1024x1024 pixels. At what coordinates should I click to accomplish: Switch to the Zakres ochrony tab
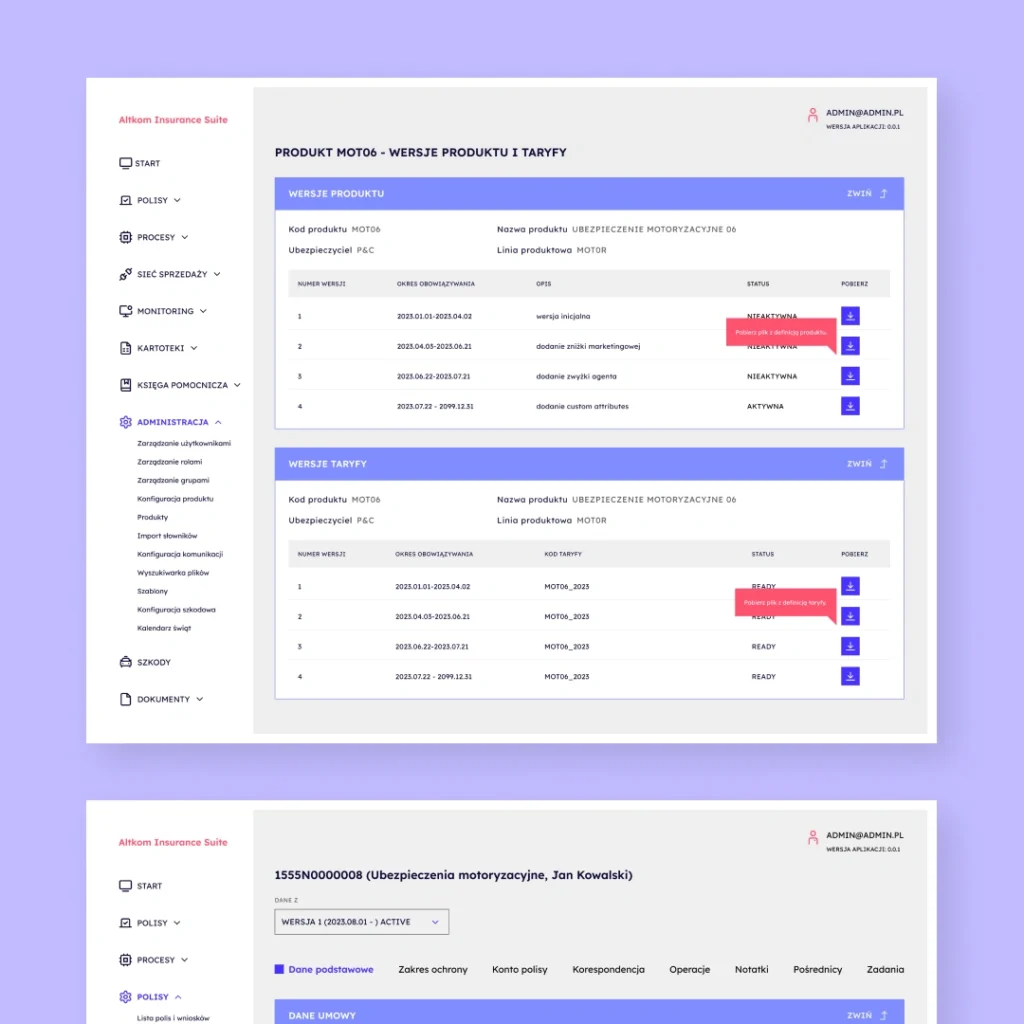point(432,969)
